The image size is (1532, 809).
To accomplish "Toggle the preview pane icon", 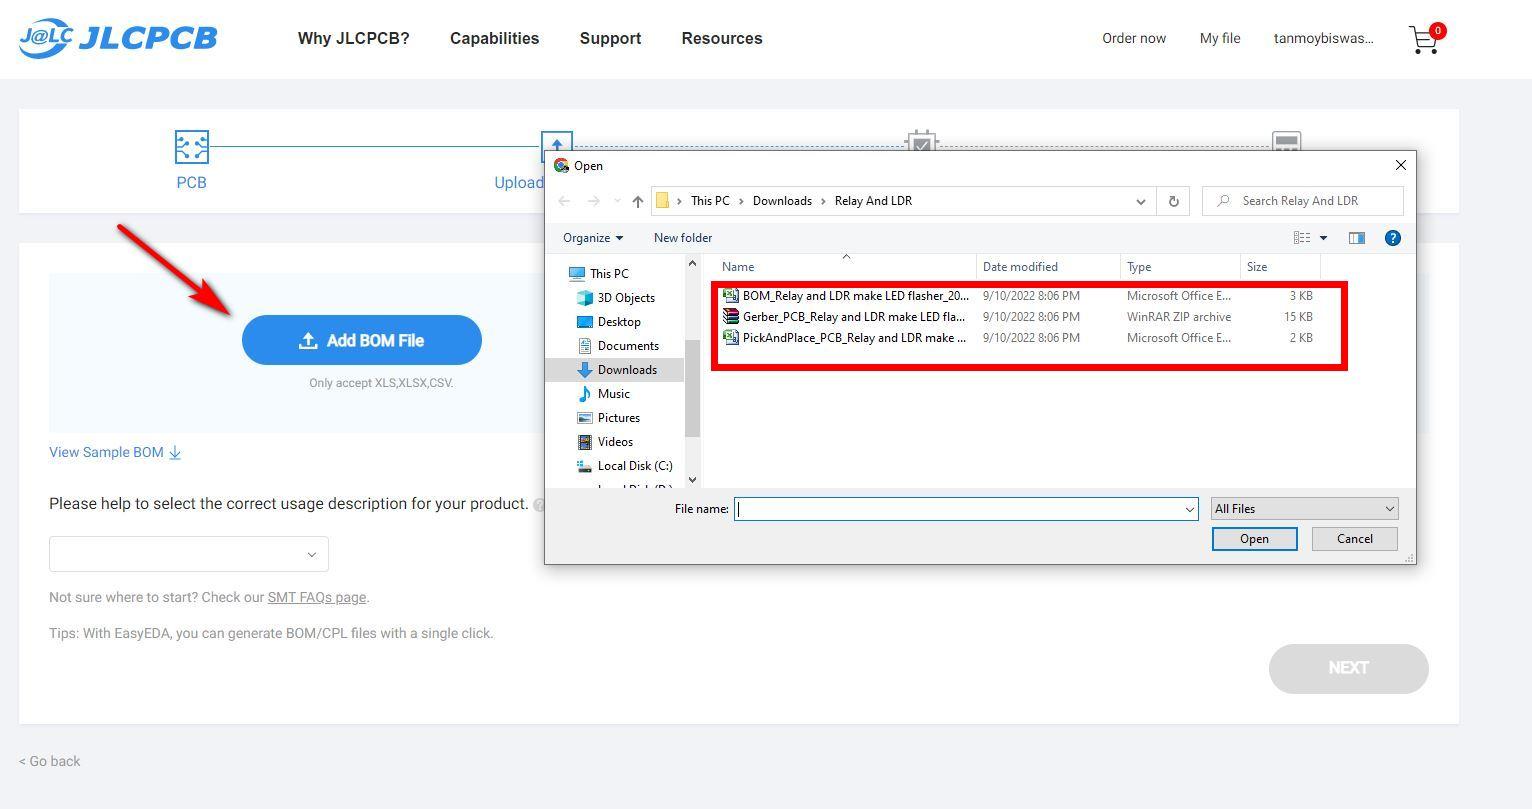I will pos(1357,238).
